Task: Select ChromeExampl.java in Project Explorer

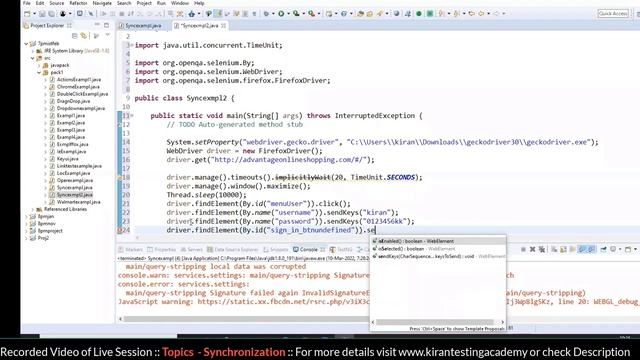Action: [x=78, y=87]
